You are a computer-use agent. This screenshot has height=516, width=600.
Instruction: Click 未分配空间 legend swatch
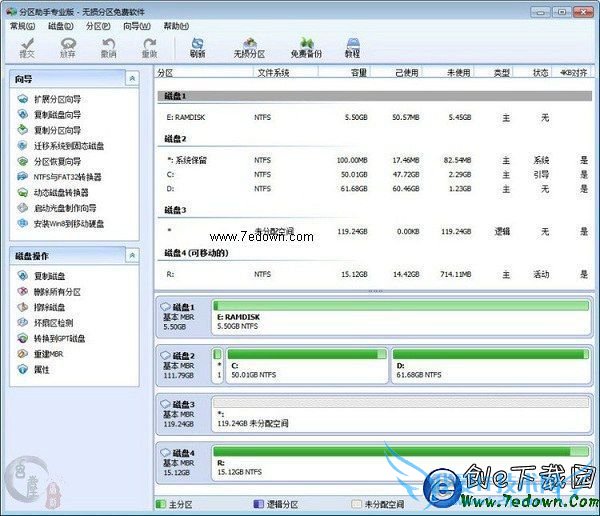point(356,504)
